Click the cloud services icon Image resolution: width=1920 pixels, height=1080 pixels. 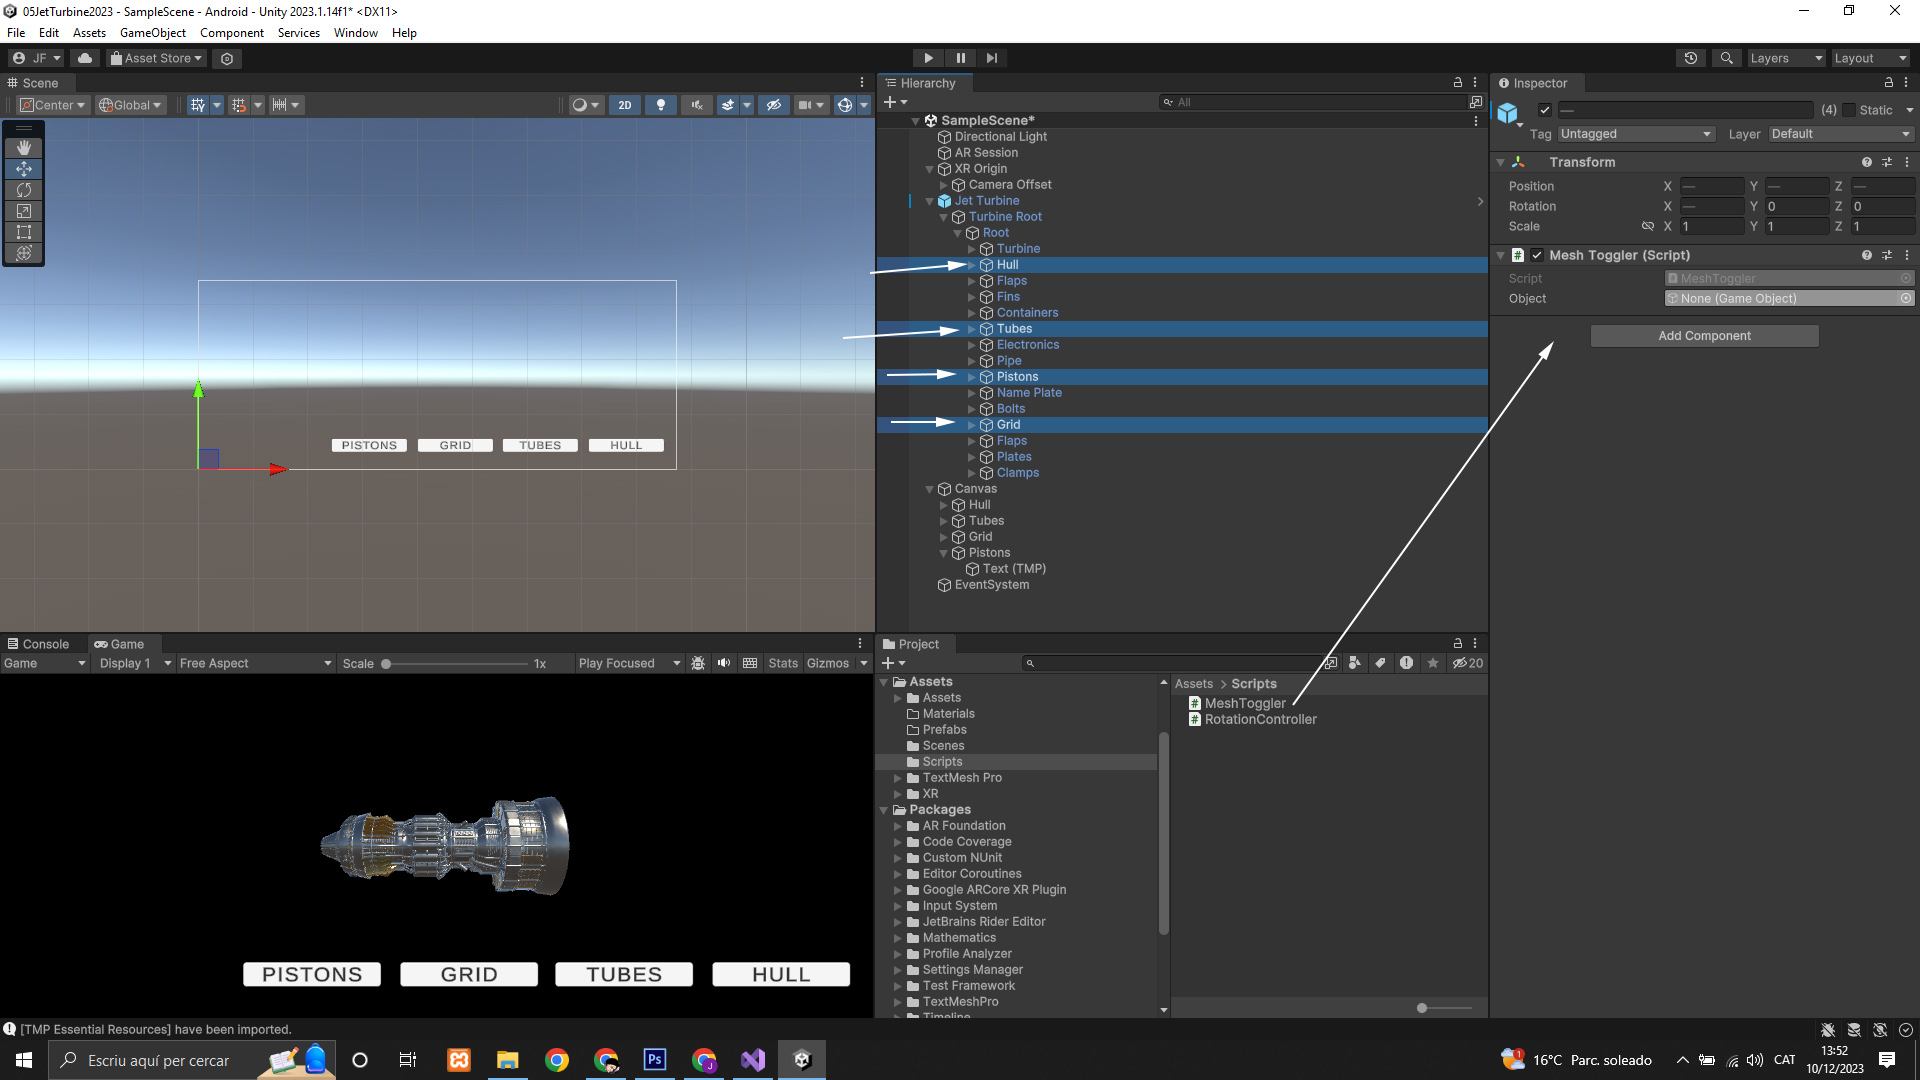pos(85,58)
